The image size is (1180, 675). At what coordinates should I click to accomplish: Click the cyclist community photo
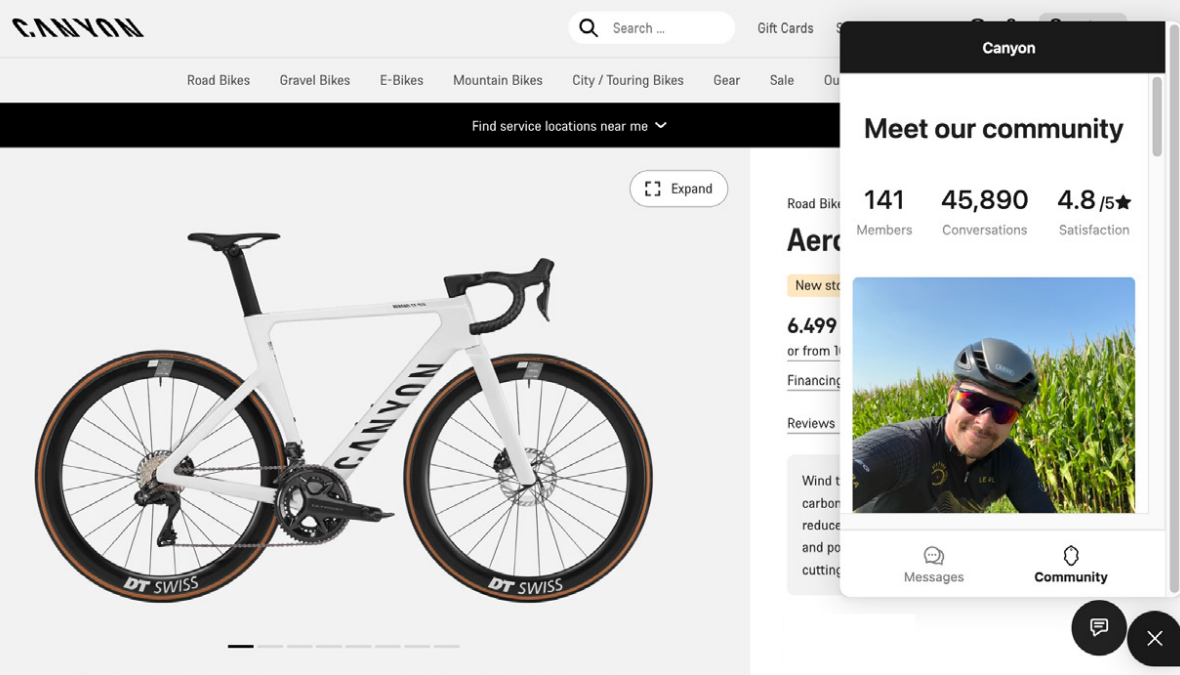pyautogui.click(x=993, y=395)
